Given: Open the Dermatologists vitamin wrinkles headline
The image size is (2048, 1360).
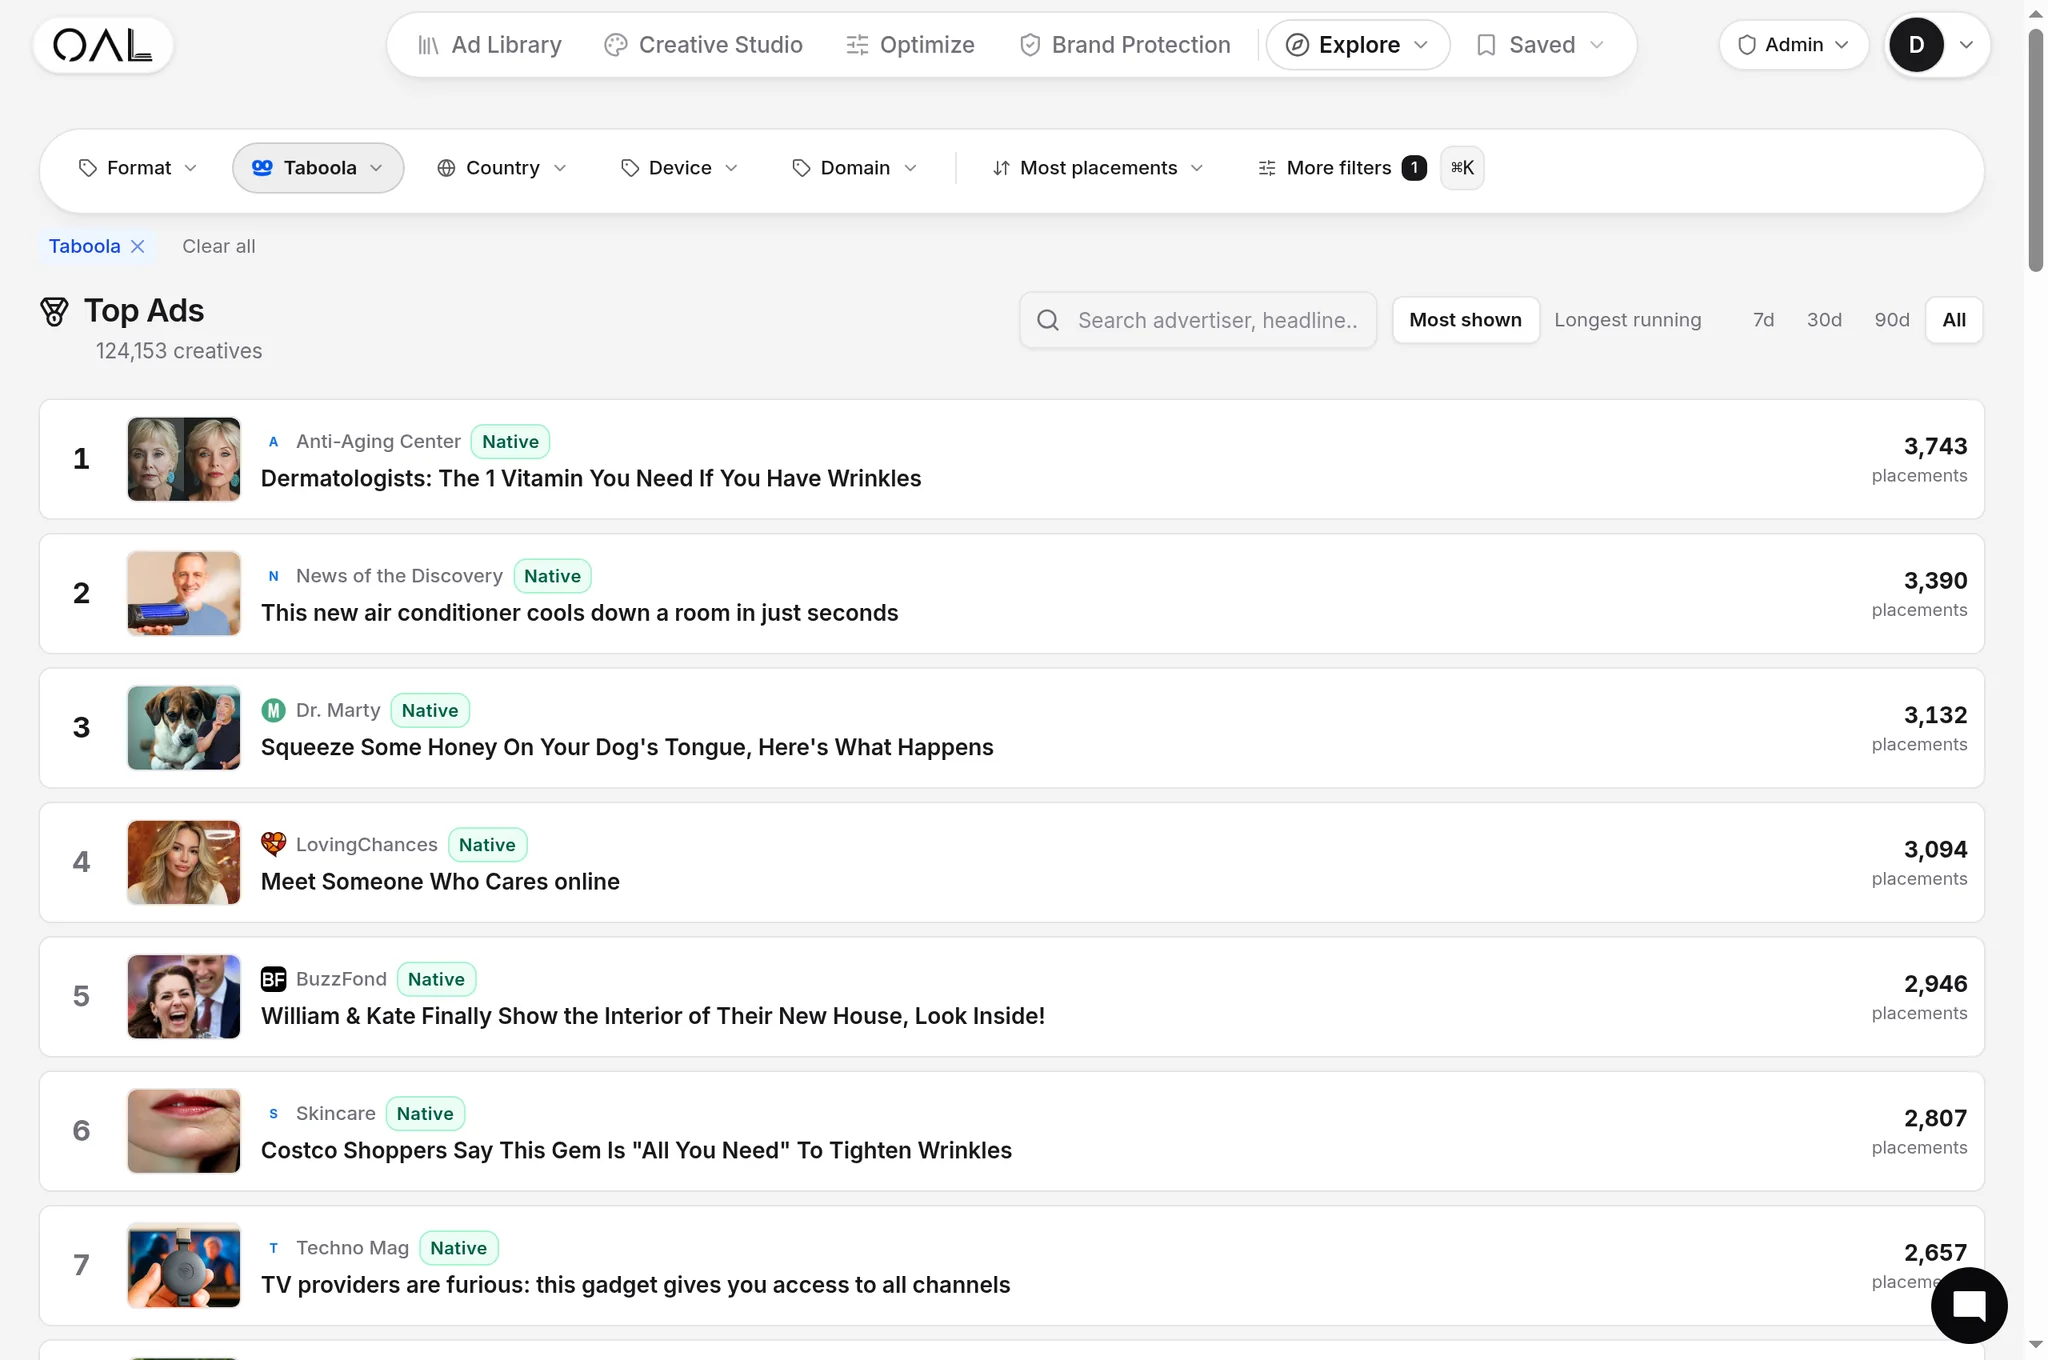Looking at the screenshot, I should pos(591,478).
